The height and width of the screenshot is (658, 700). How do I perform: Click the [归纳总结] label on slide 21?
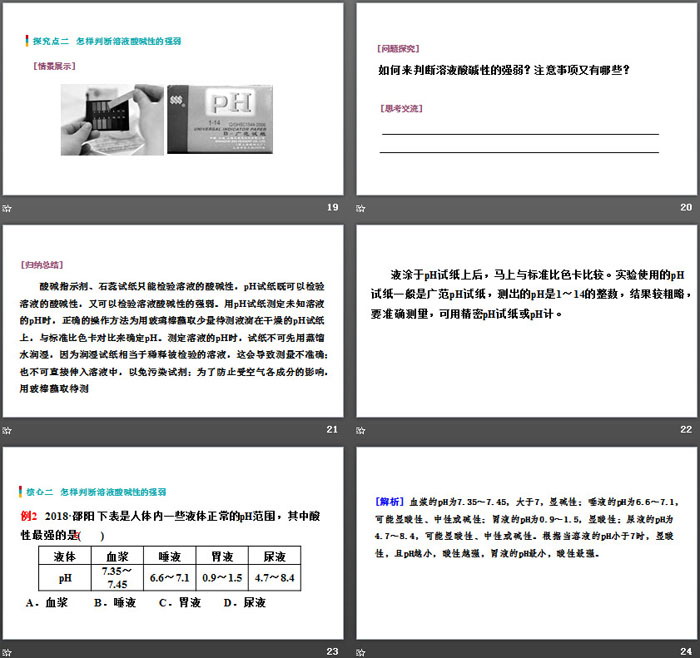(x=41, y=265)
